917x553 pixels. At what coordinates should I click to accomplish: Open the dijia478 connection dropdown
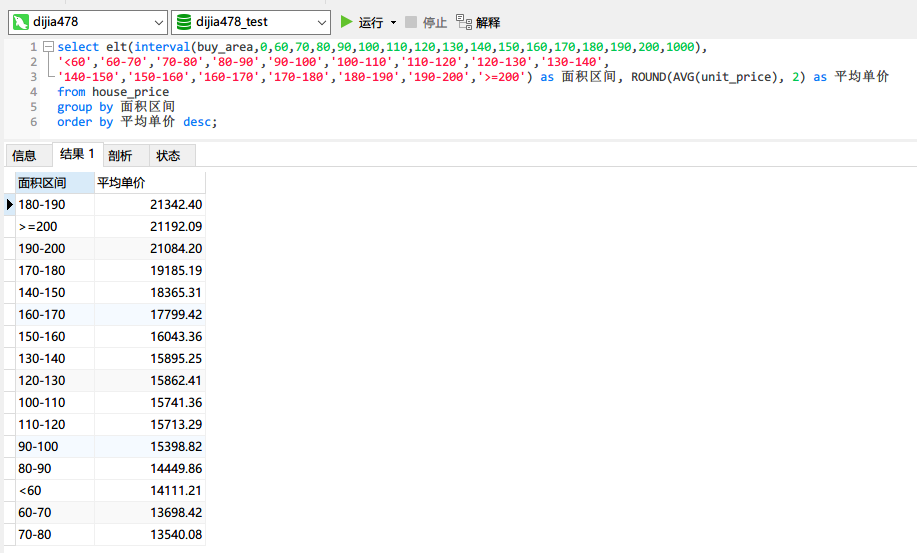click(x=157, y=22)
